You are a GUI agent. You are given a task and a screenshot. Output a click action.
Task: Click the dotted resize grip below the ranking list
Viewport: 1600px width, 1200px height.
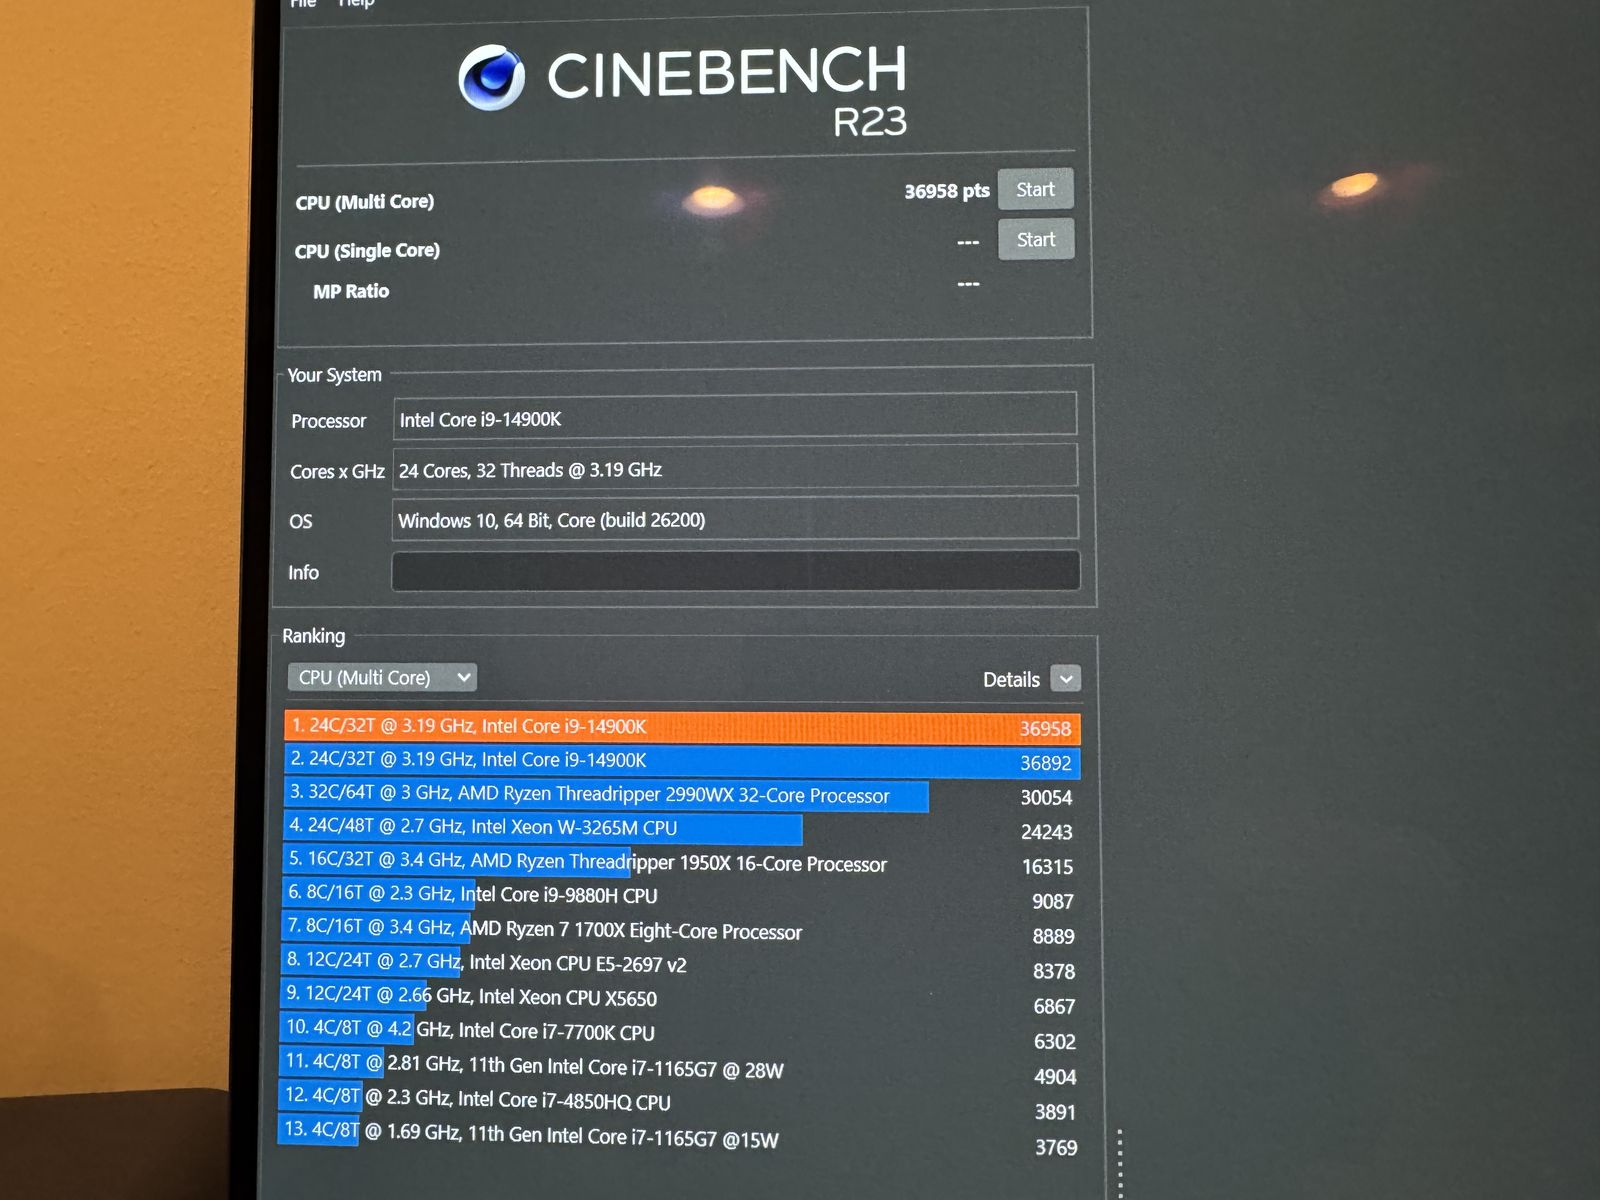tap(1119, 1163)
